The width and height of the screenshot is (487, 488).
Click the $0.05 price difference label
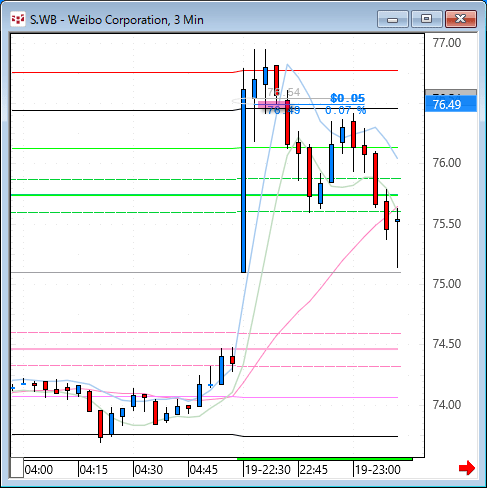pos(348,98)
